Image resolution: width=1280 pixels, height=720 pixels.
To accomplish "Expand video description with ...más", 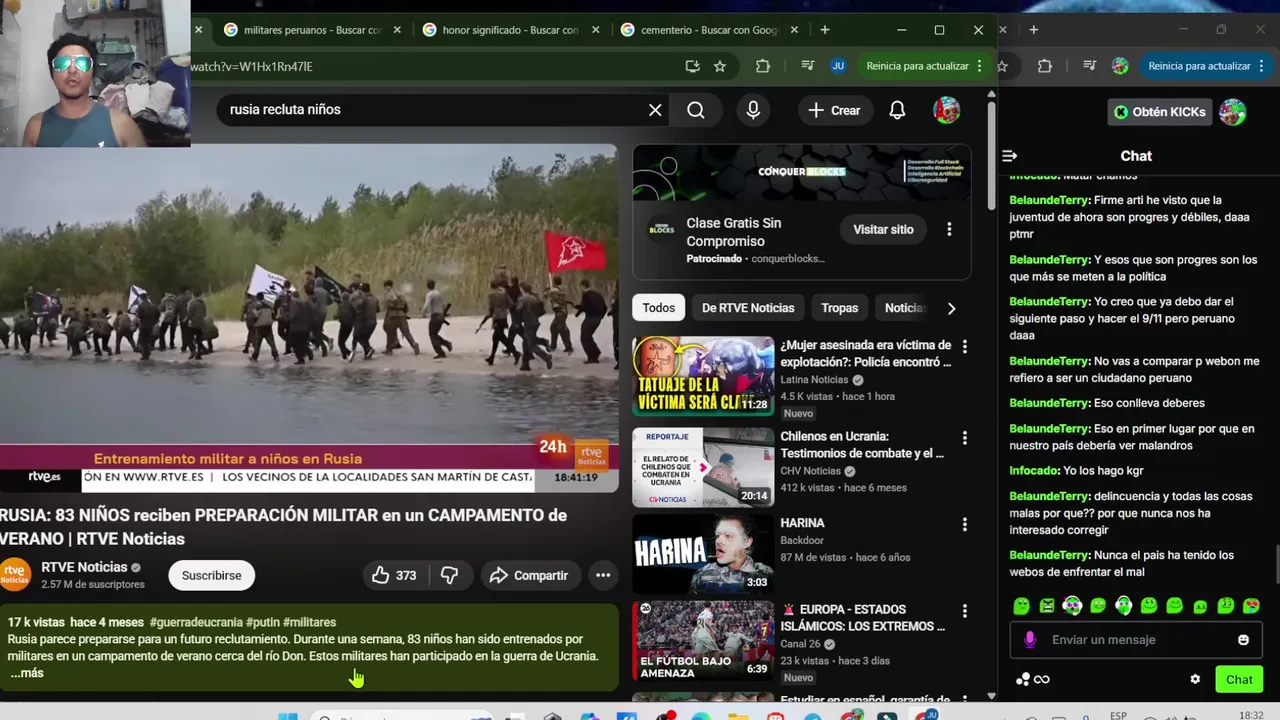I will coord(27,673).
